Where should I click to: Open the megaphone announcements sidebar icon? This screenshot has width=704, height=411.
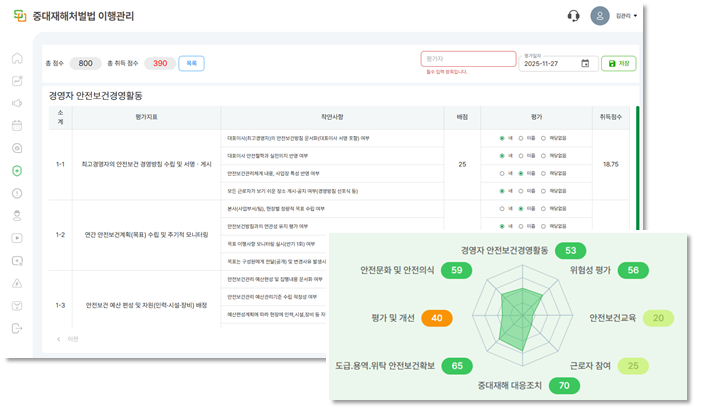click(16, 103)
